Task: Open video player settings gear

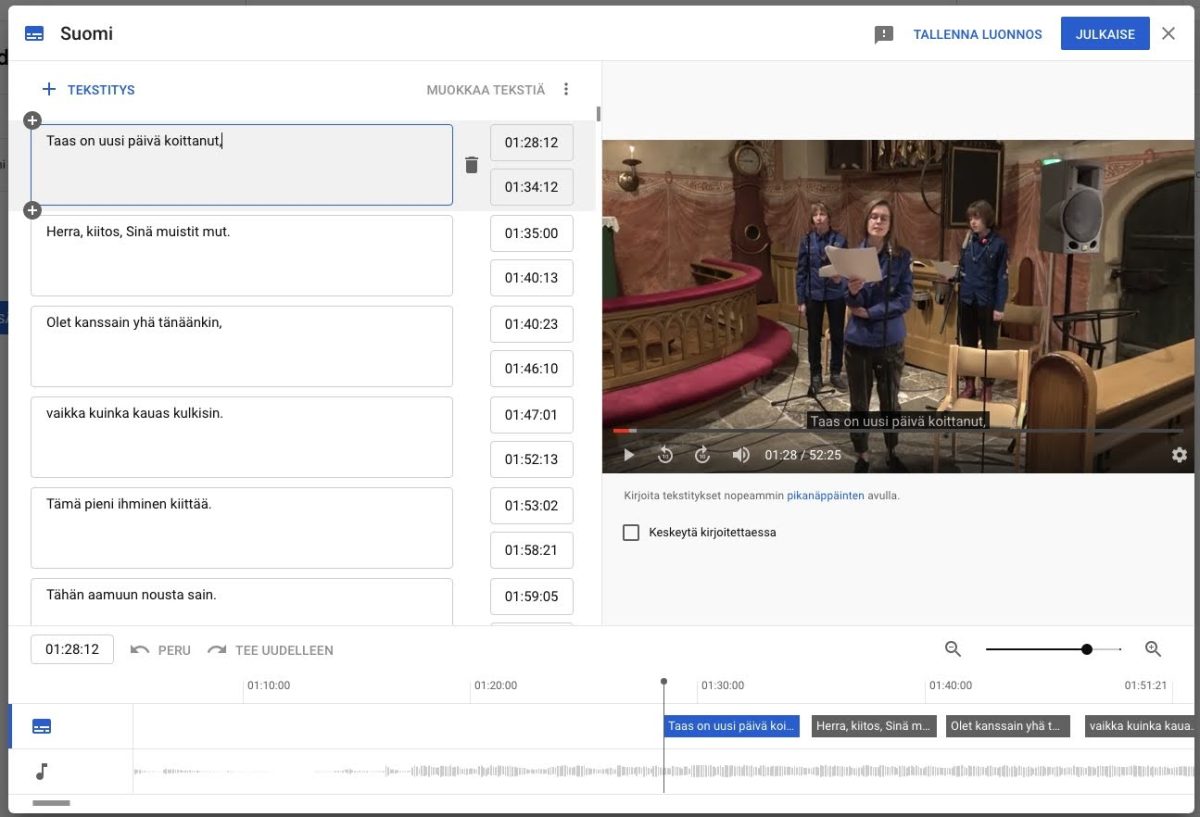Action: [1179, 455]
